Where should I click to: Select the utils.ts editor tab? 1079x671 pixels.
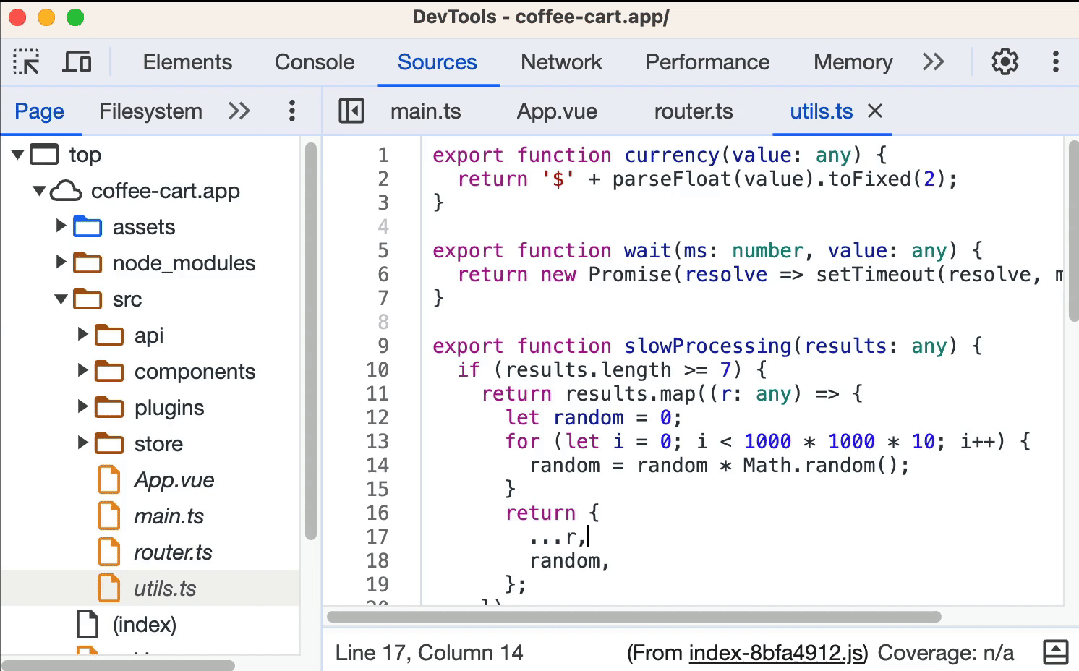coord(821,111)
